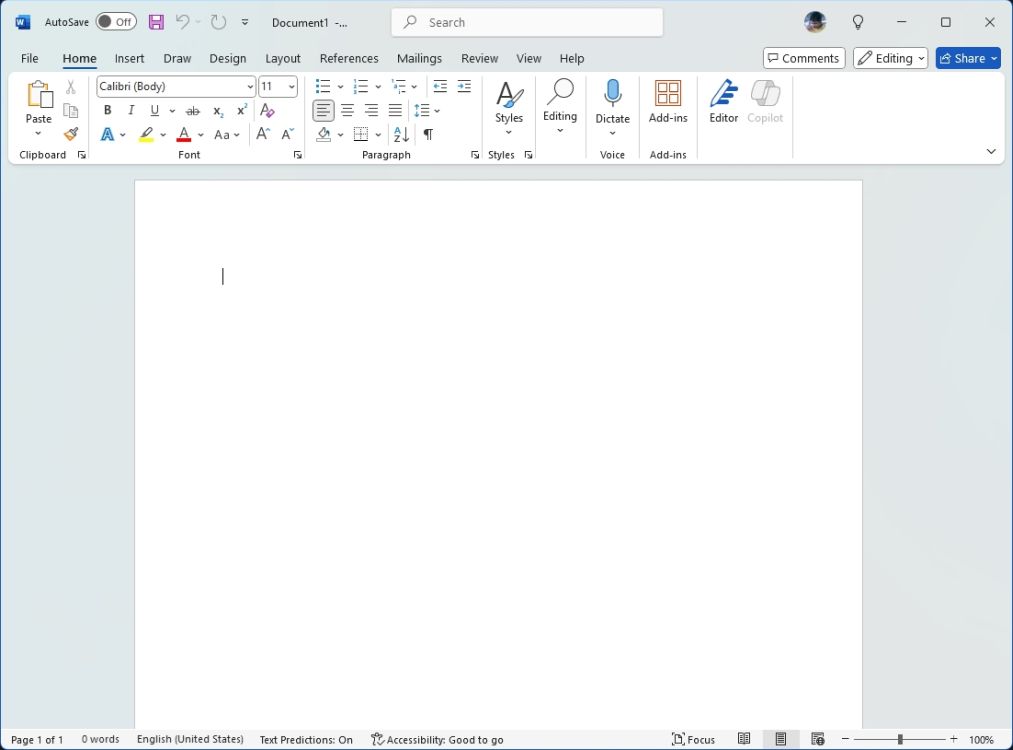Select Align Right paragraph alignment

(x=371, y=110)
